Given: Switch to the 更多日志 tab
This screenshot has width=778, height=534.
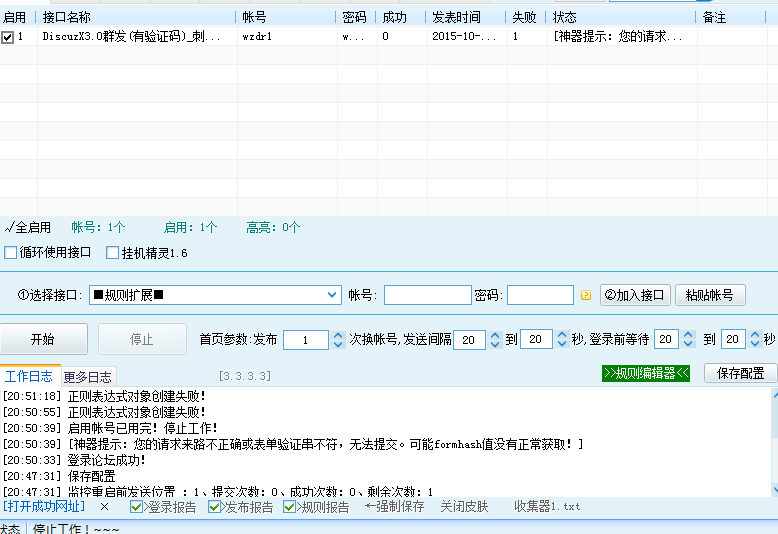Looking at the screenshot, I should coord(88,377).
